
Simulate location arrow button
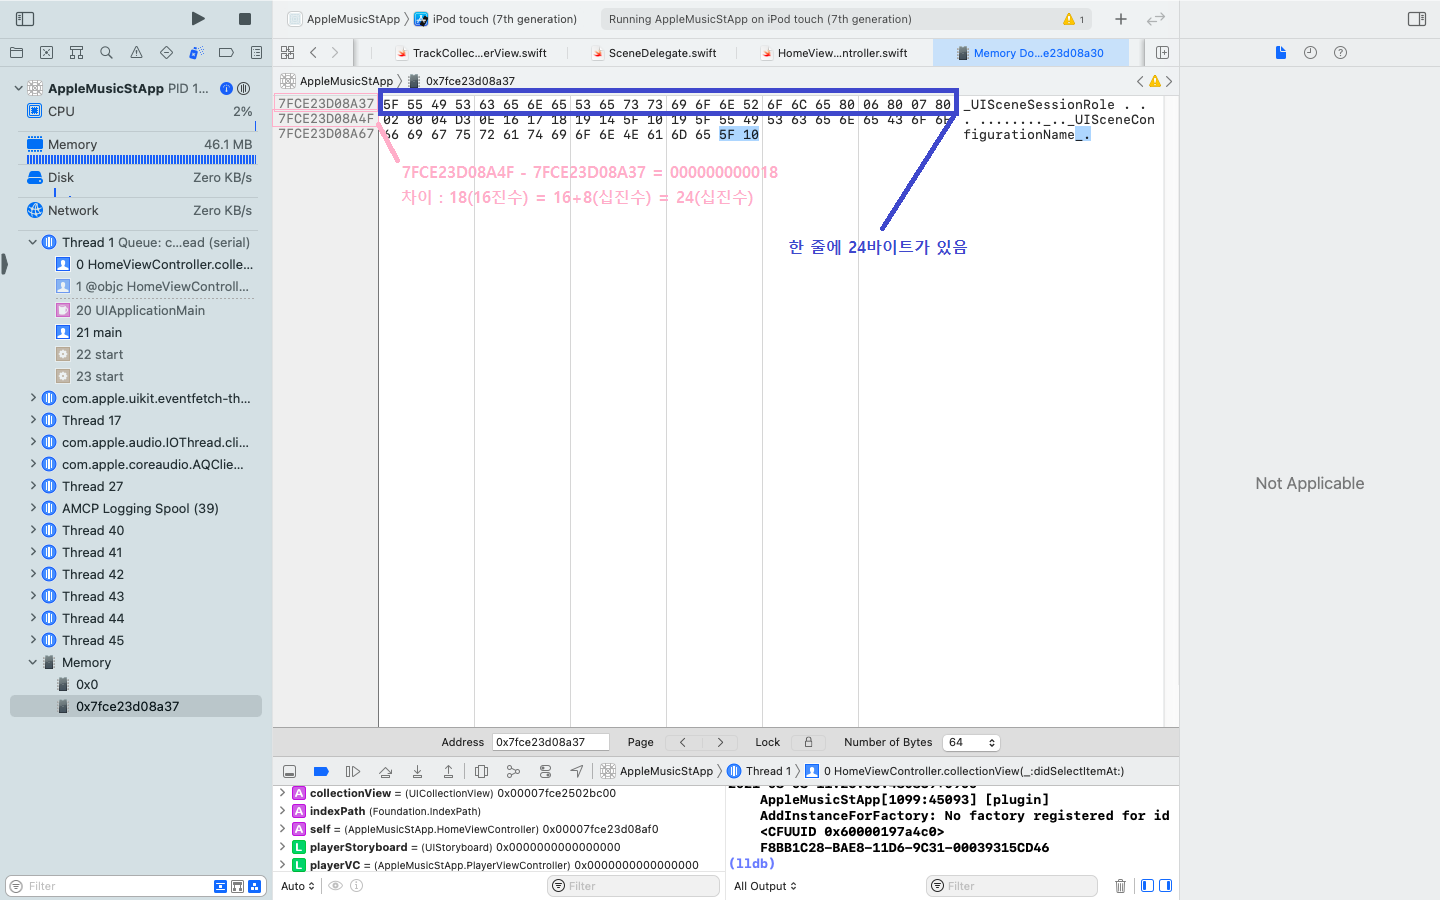(x=577, y=771)
